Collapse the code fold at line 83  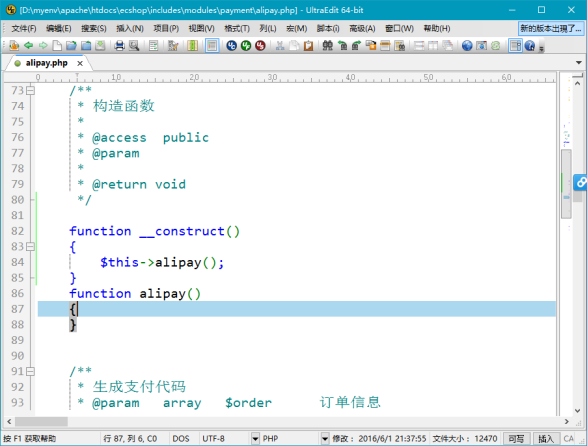tap(31, 246)
